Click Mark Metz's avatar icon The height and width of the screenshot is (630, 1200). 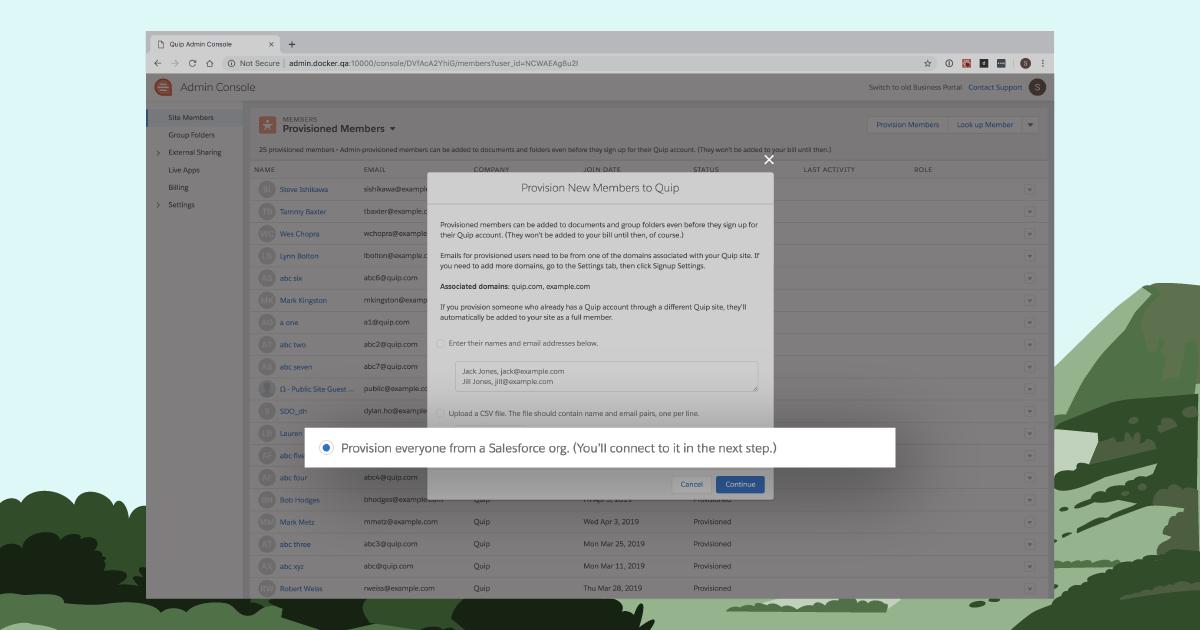[x=267, y=522]
